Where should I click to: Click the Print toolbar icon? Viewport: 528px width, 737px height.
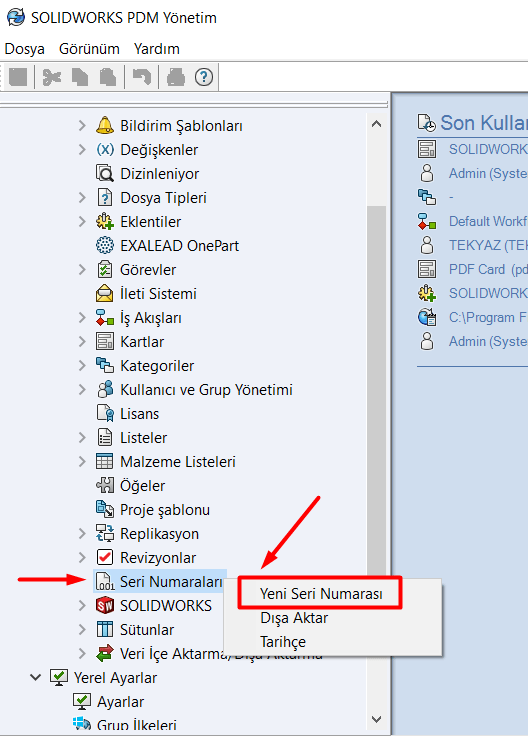(176, 77)
